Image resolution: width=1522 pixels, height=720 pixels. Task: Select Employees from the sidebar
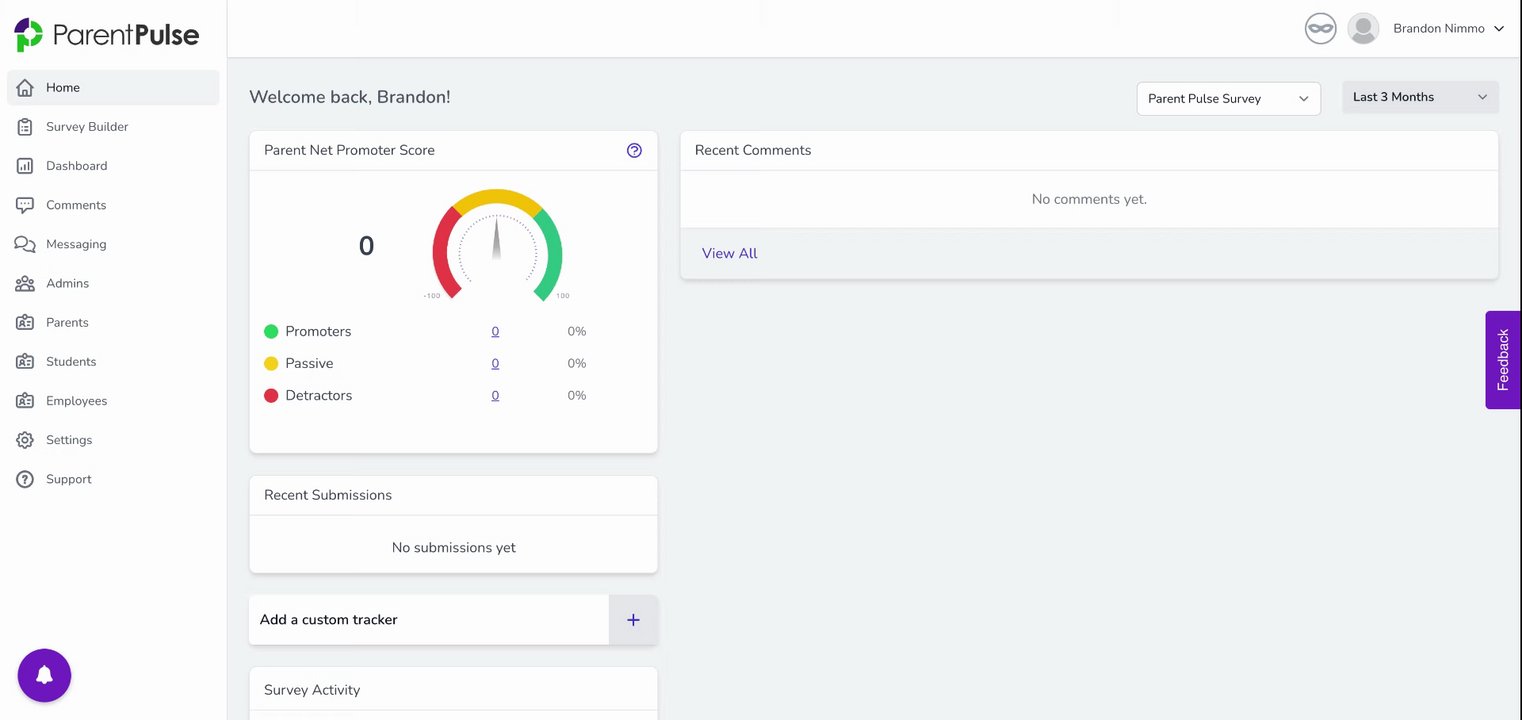[76, 401]
